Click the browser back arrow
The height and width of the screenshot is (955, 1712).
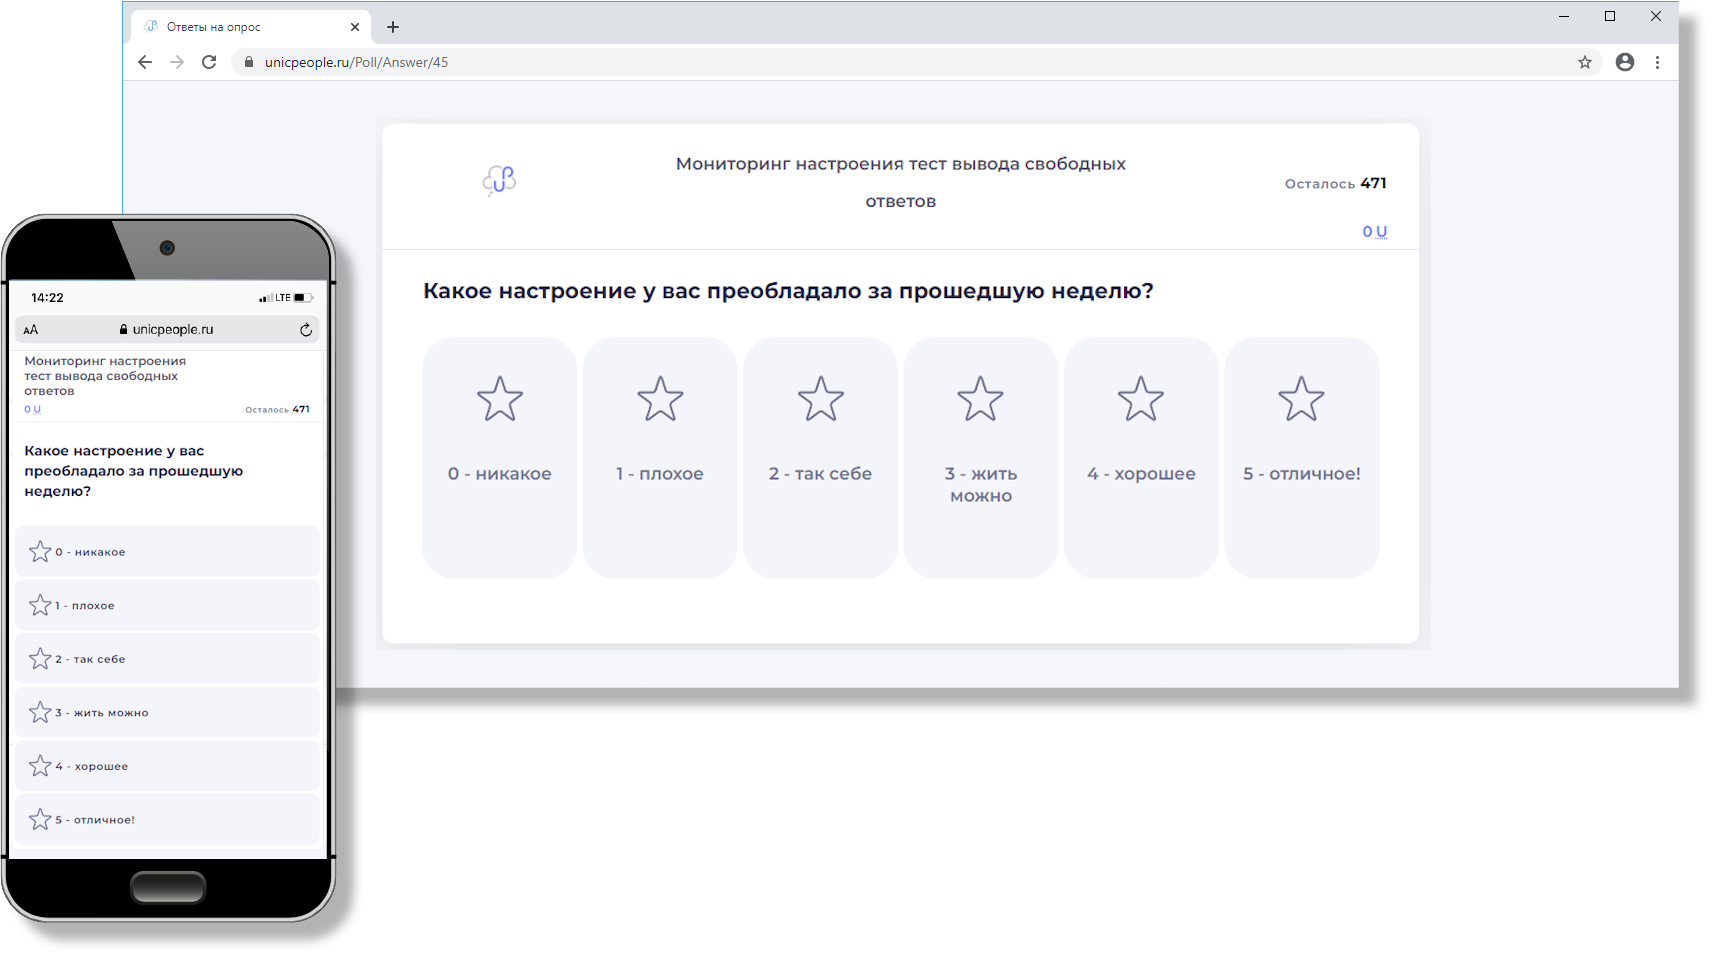coord(145,62)
